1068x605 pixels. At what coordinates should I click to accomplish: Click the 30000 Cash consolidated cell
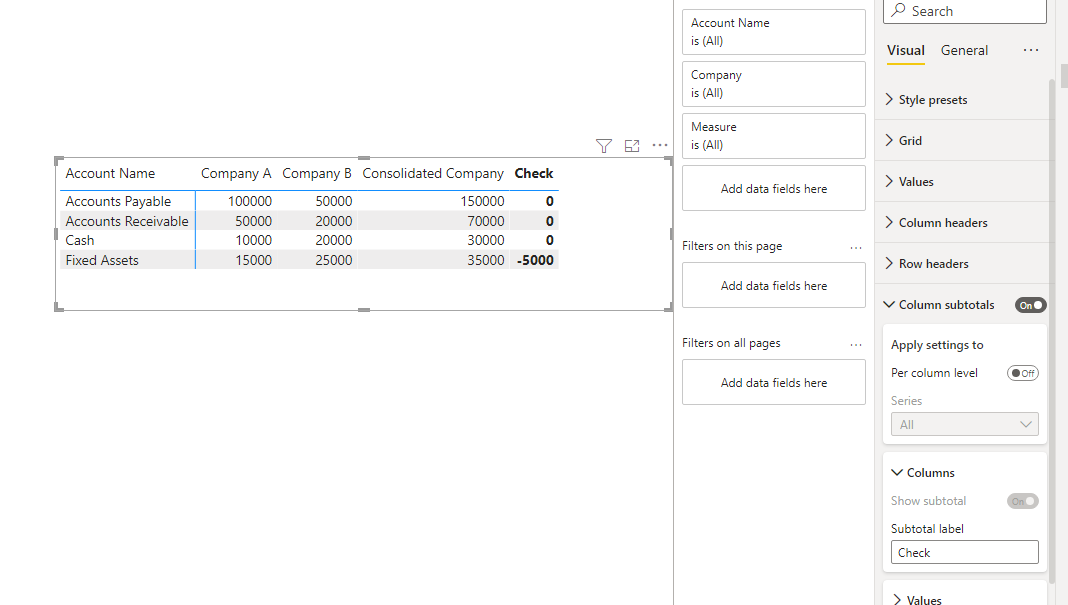[x=486, y=241]
